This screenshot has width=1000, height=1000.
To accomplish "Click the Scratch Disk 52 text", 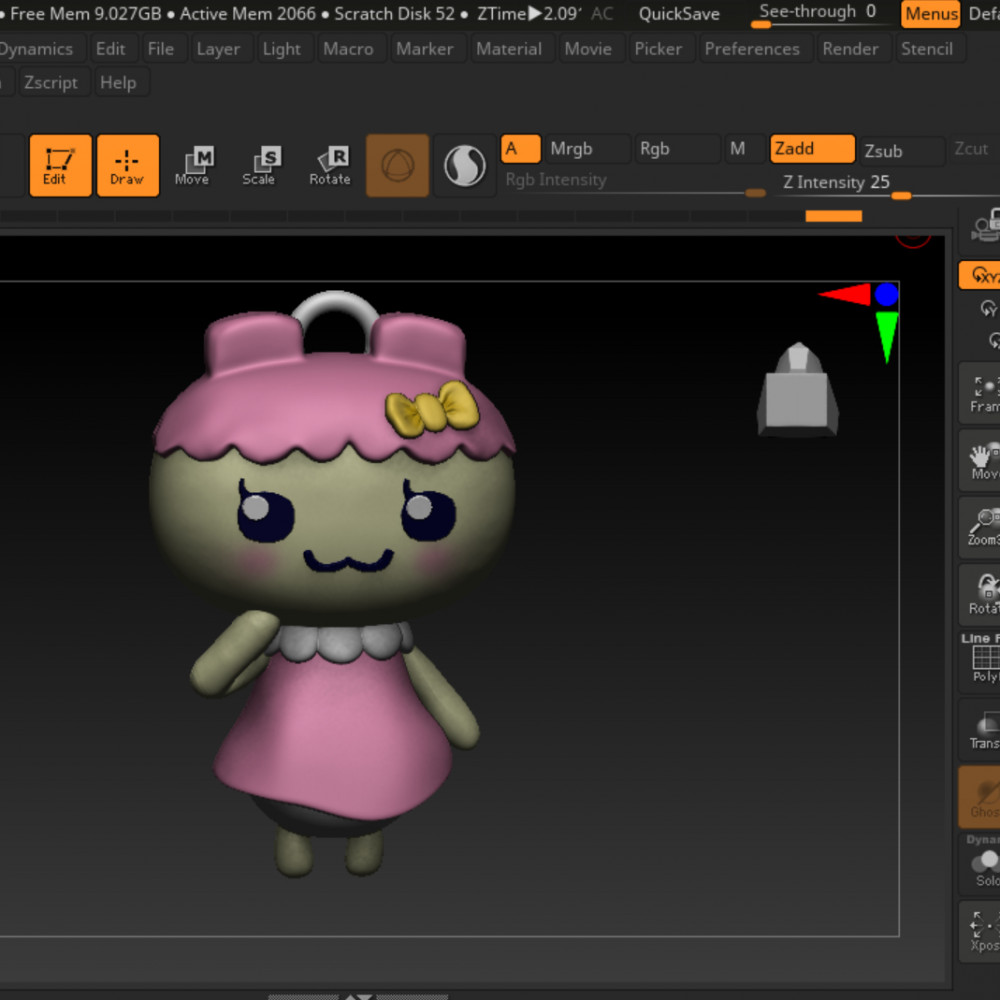I will coord(394,13).
